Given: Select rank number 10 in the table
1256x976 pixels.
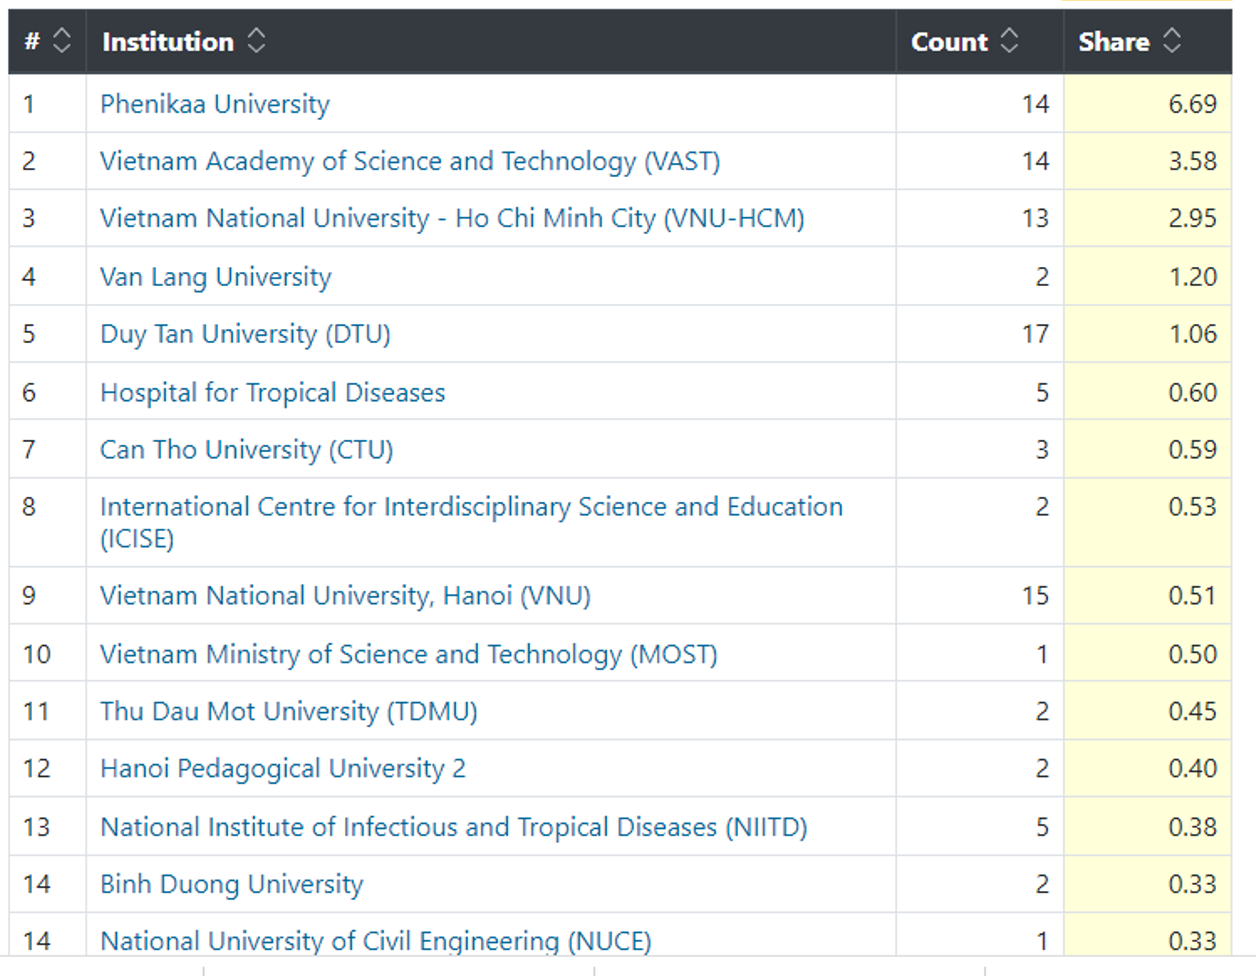Looking at the screenshot, I should 37,654.
